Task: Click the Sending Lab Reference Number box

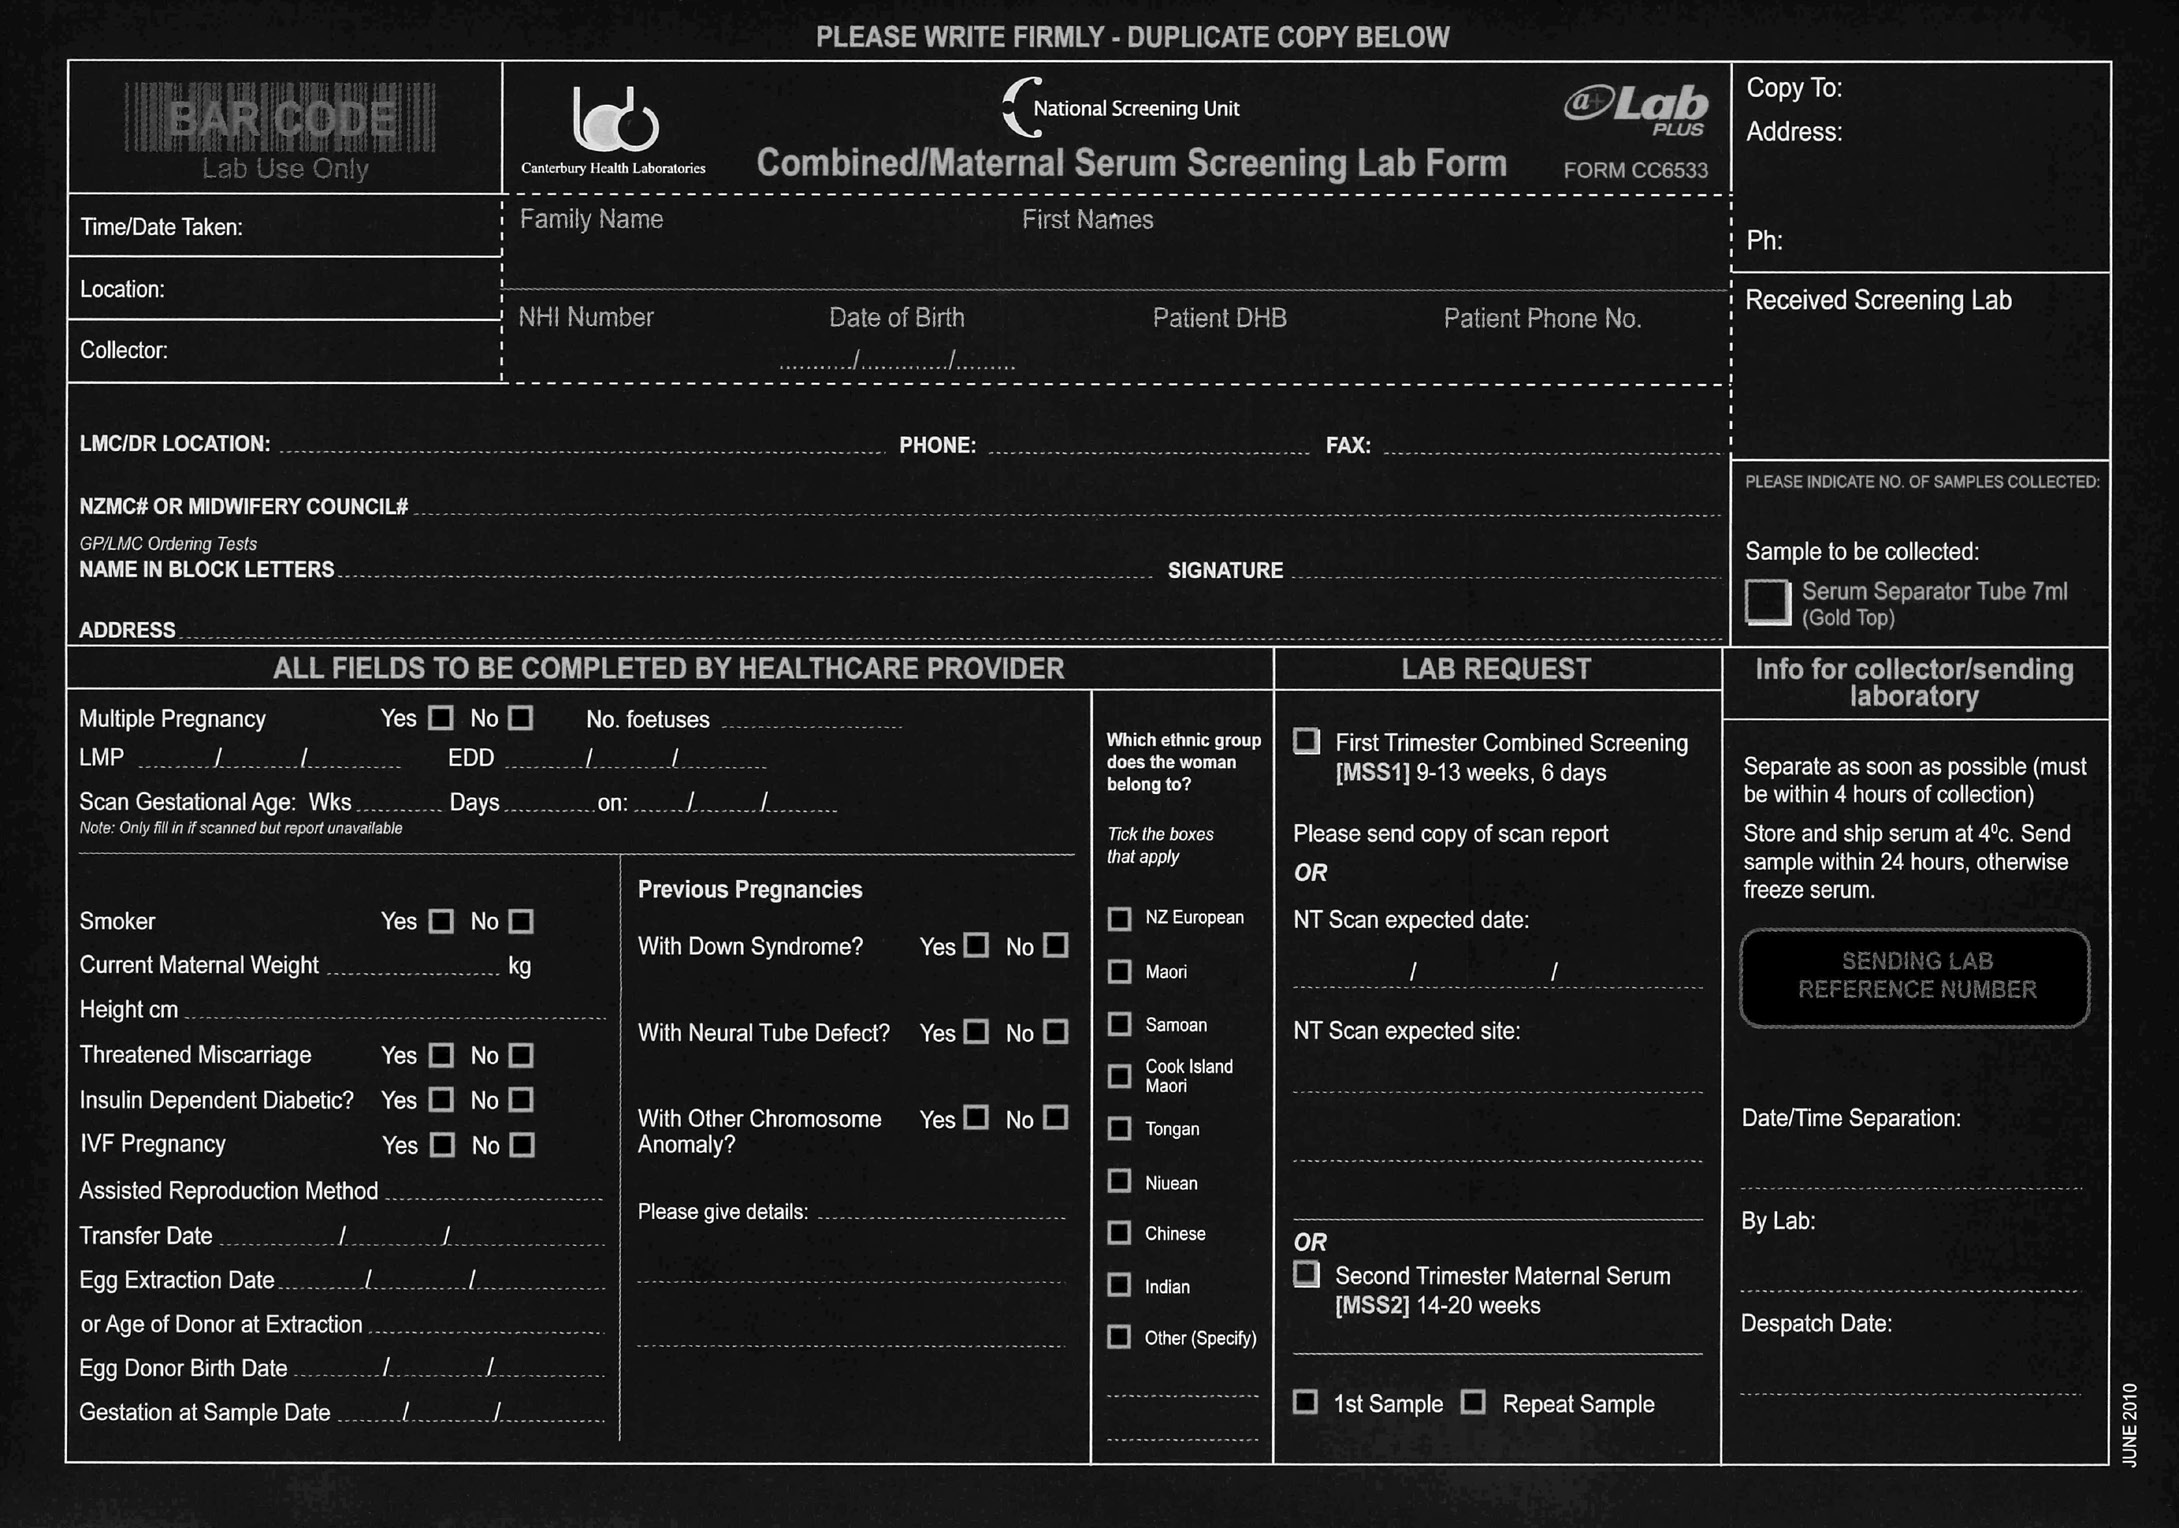Action: (x=1915, y=977)
